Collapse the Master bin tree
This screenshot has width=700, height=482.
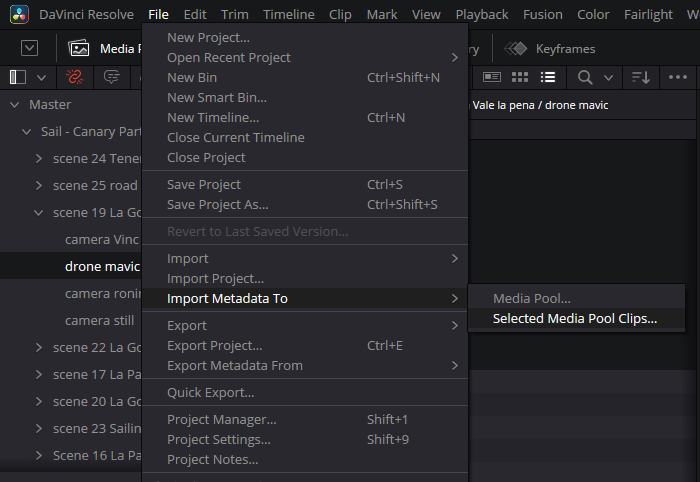point(14,104)
